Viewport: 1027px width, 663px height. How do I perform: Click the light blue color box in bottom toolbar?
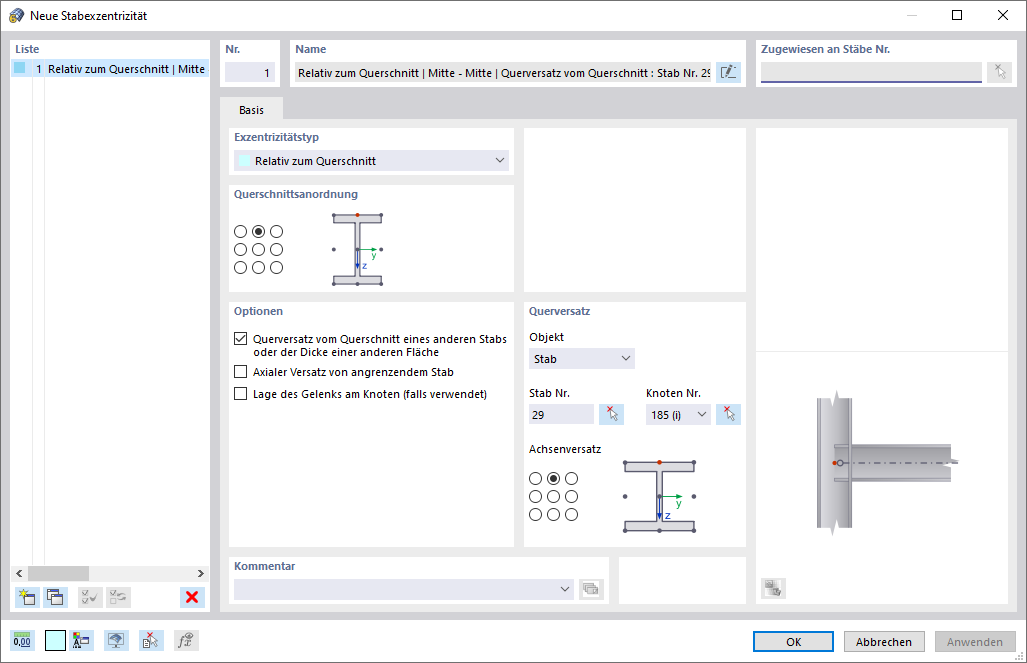(x=55, y=640)
